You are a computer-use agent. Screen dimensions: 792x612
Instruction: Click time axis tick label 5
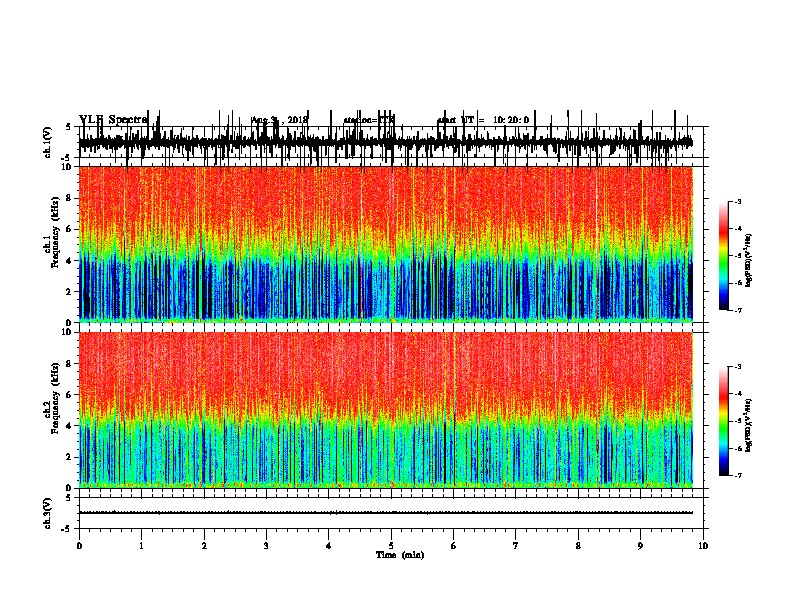point(391,546)
